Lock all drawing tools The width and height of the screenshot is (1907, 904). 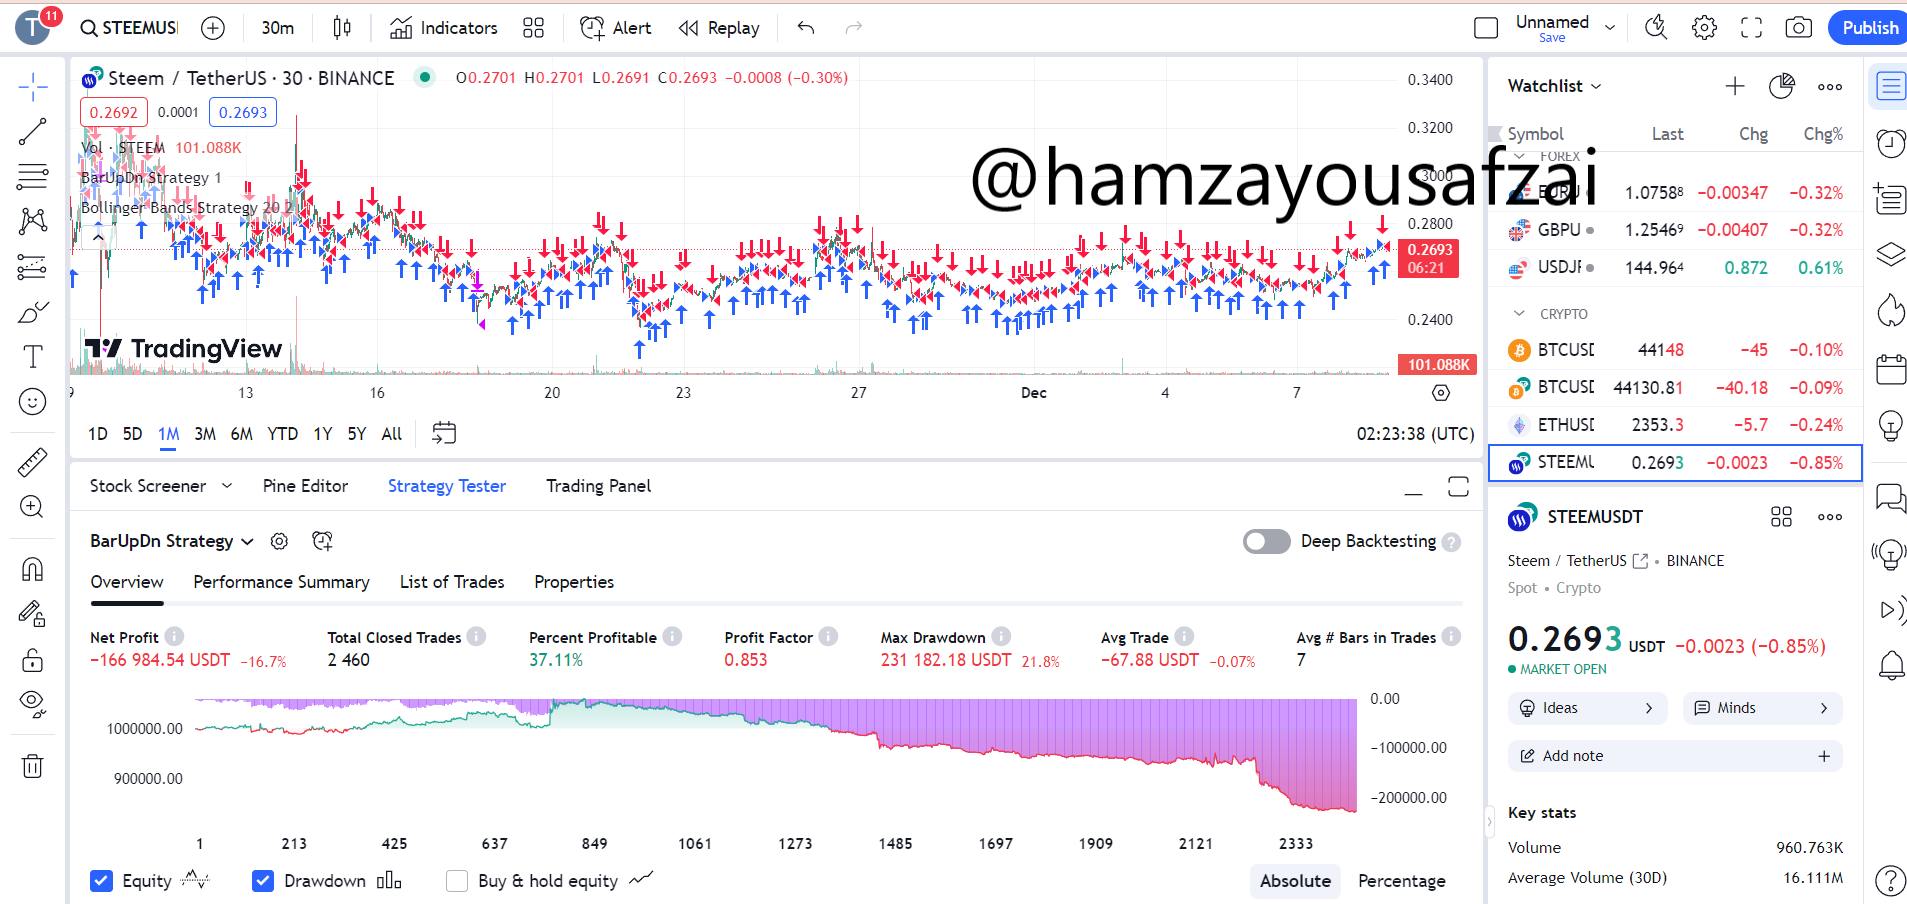pos(33,659)
